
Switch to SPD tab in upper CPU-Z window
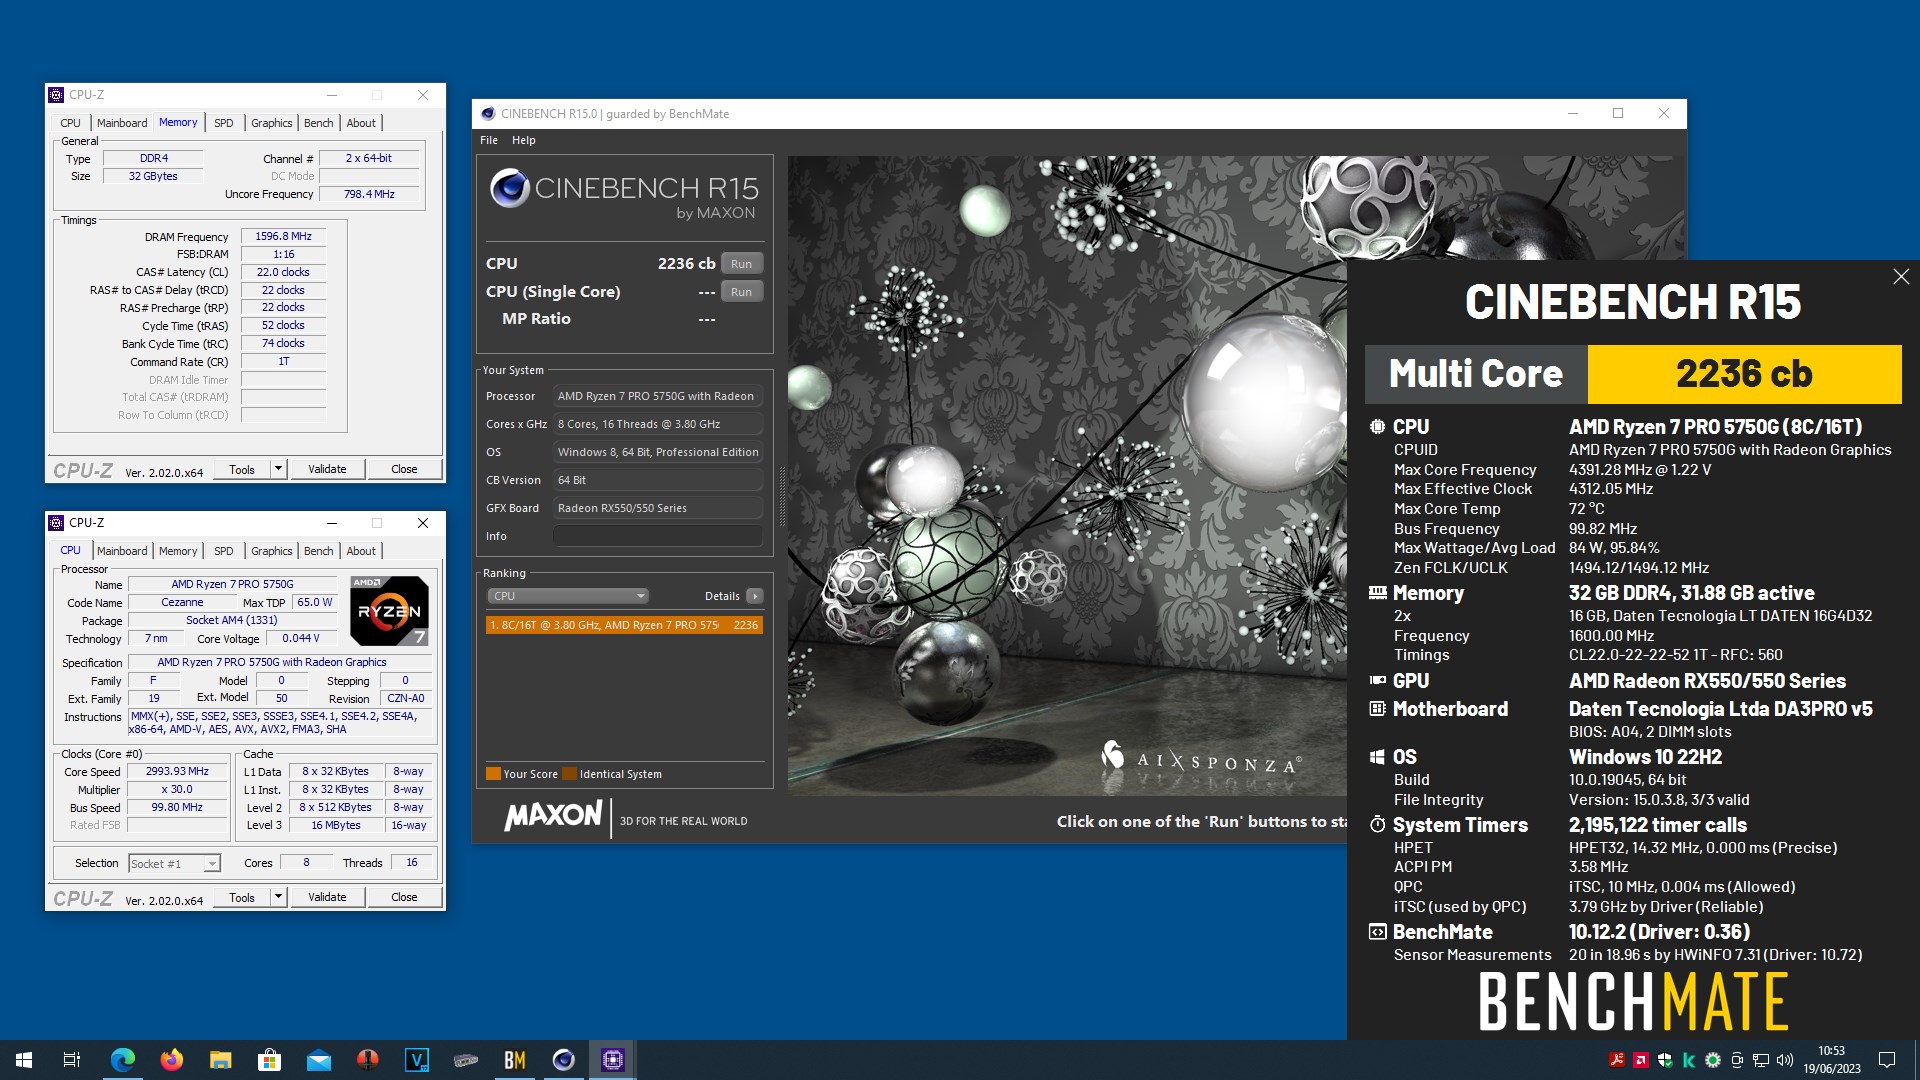224,123
